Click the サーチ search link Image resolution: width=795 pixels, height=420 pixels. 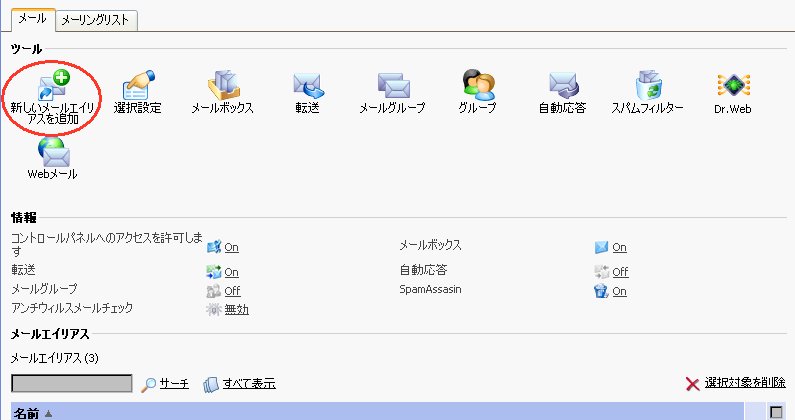(x=174, y=384)
